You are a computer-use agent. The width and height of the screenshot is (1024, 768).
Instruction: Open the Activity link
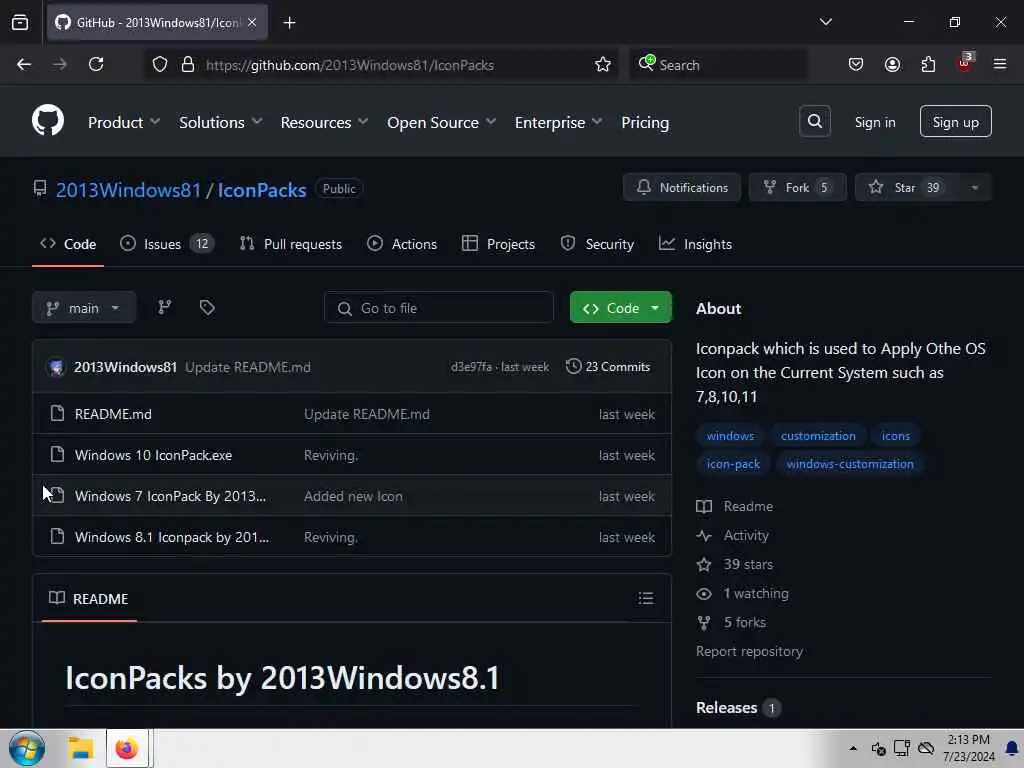point(746,536)
